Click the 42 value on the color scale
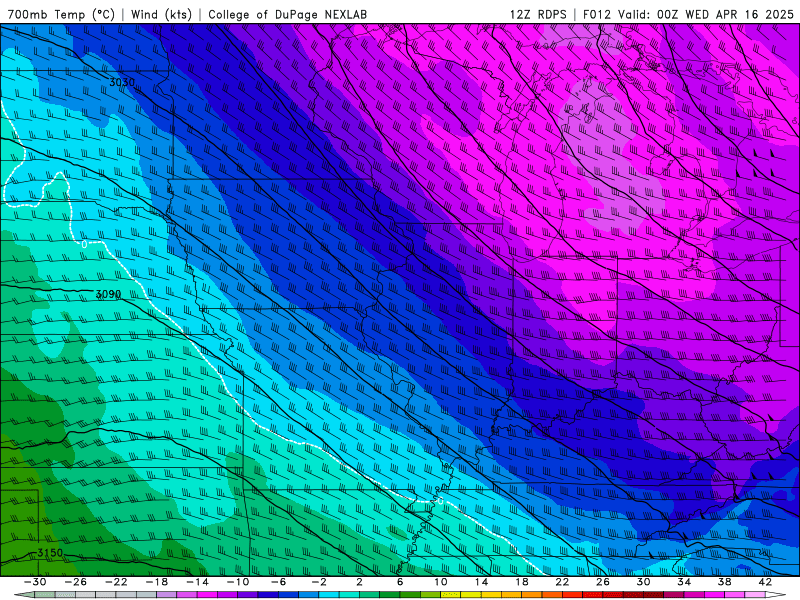Screen dimensions: 800x600 point(765,582)
